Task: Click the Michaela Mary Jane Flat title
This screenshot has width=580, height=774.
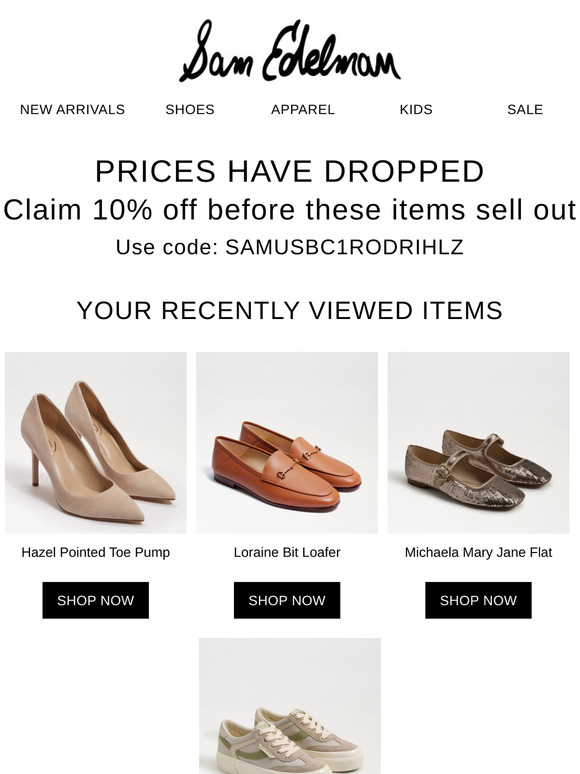Action: pyautogui.click(x=478, y=552)
